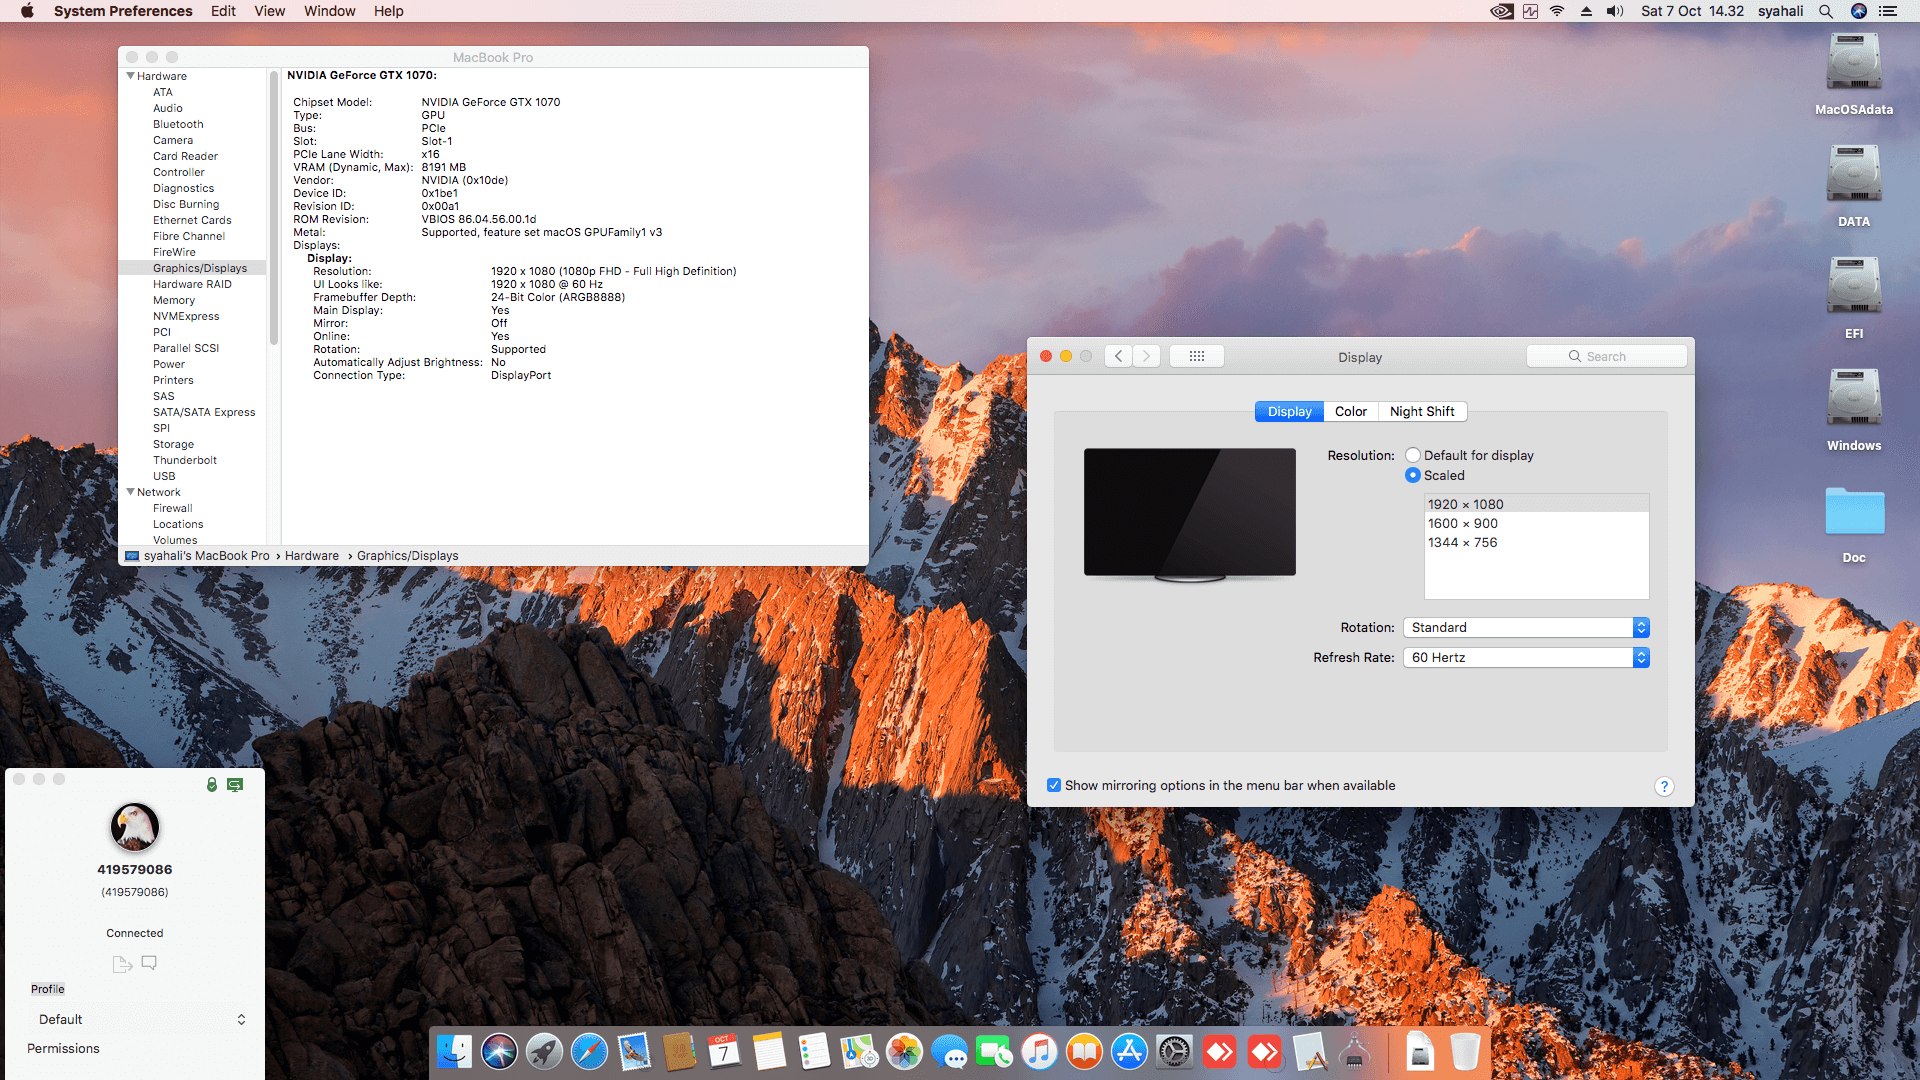Open the Rotation dropdown

tap(1525, 627)
